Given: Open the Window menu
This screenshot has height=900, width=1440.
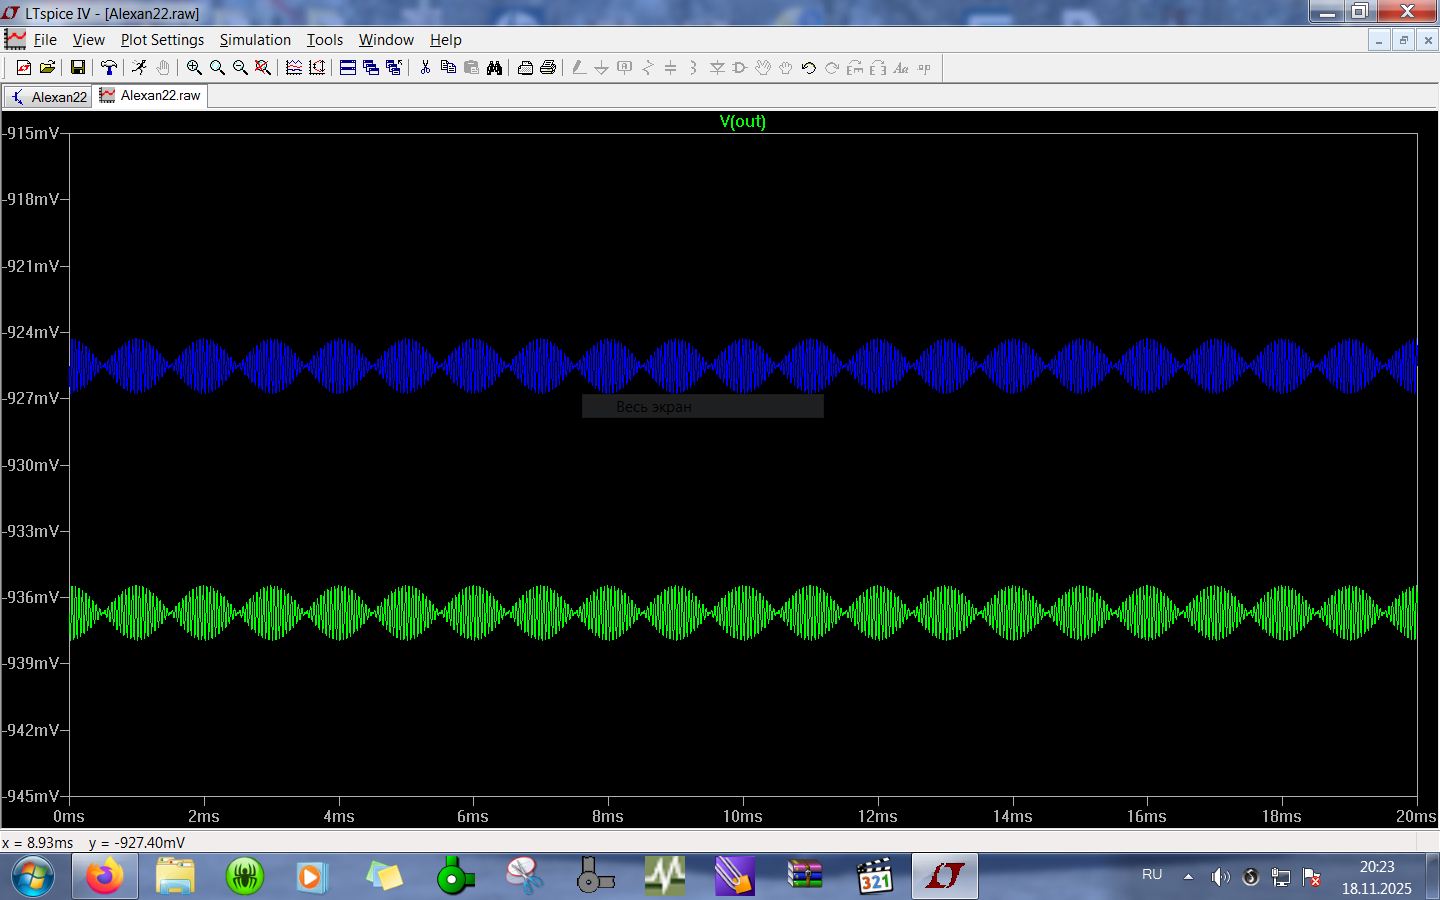Looking at the screenshot, I should click(386, 40).
